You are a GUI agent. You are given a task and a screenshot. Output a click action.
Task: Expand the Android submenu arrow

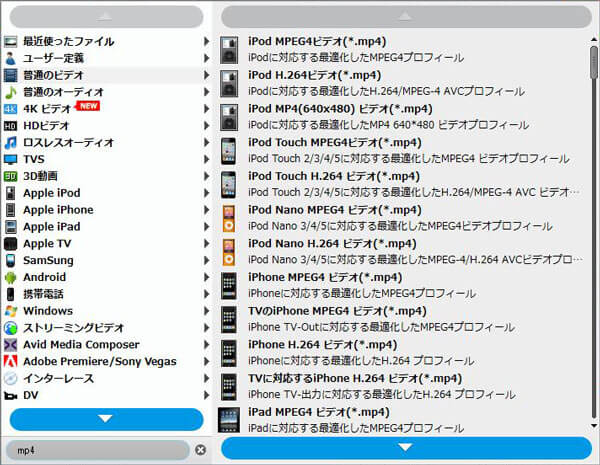207,277
